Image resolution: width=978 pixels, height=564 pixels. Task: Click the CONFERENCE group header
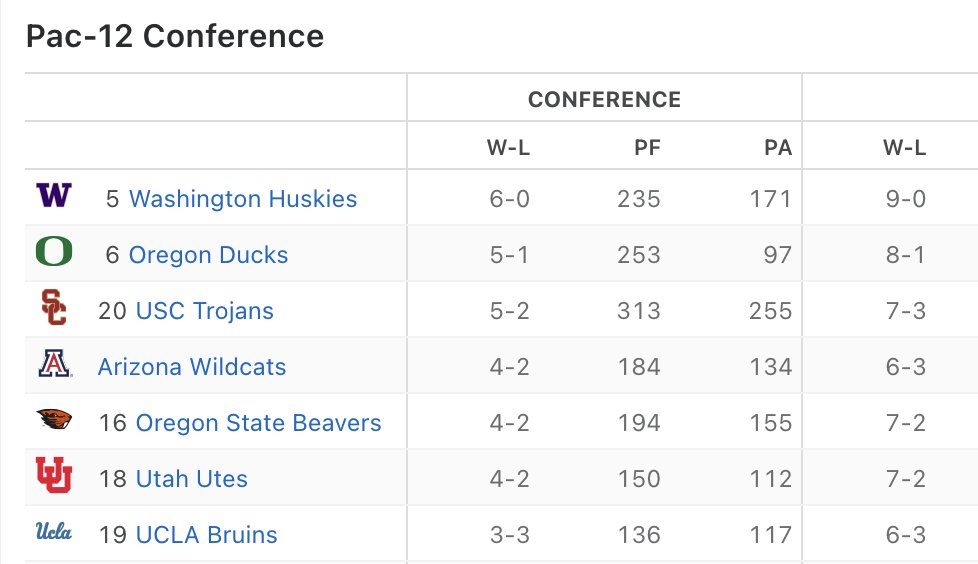tap(604, 99)
